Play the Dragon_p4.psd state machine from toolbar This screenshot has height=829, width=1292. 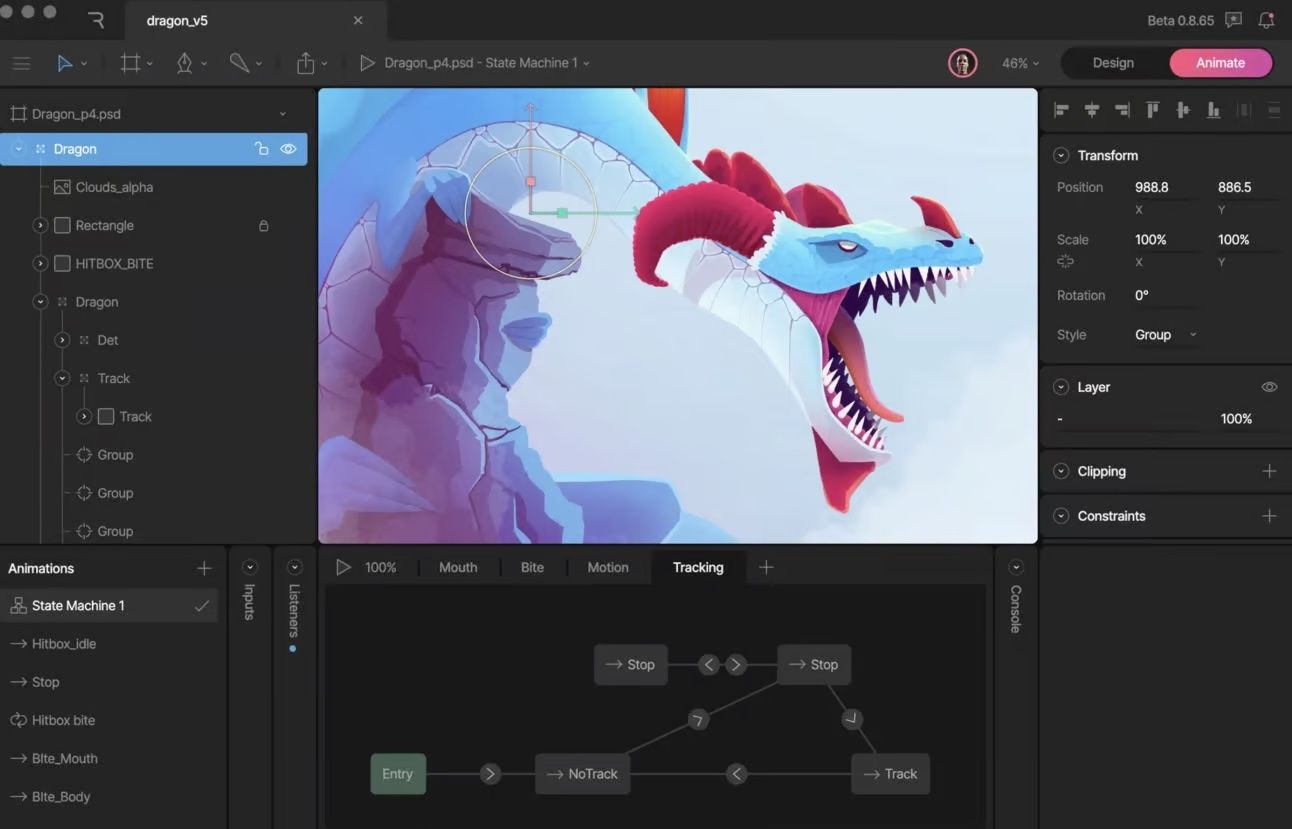pyautogui.click(x=367, y=63)
